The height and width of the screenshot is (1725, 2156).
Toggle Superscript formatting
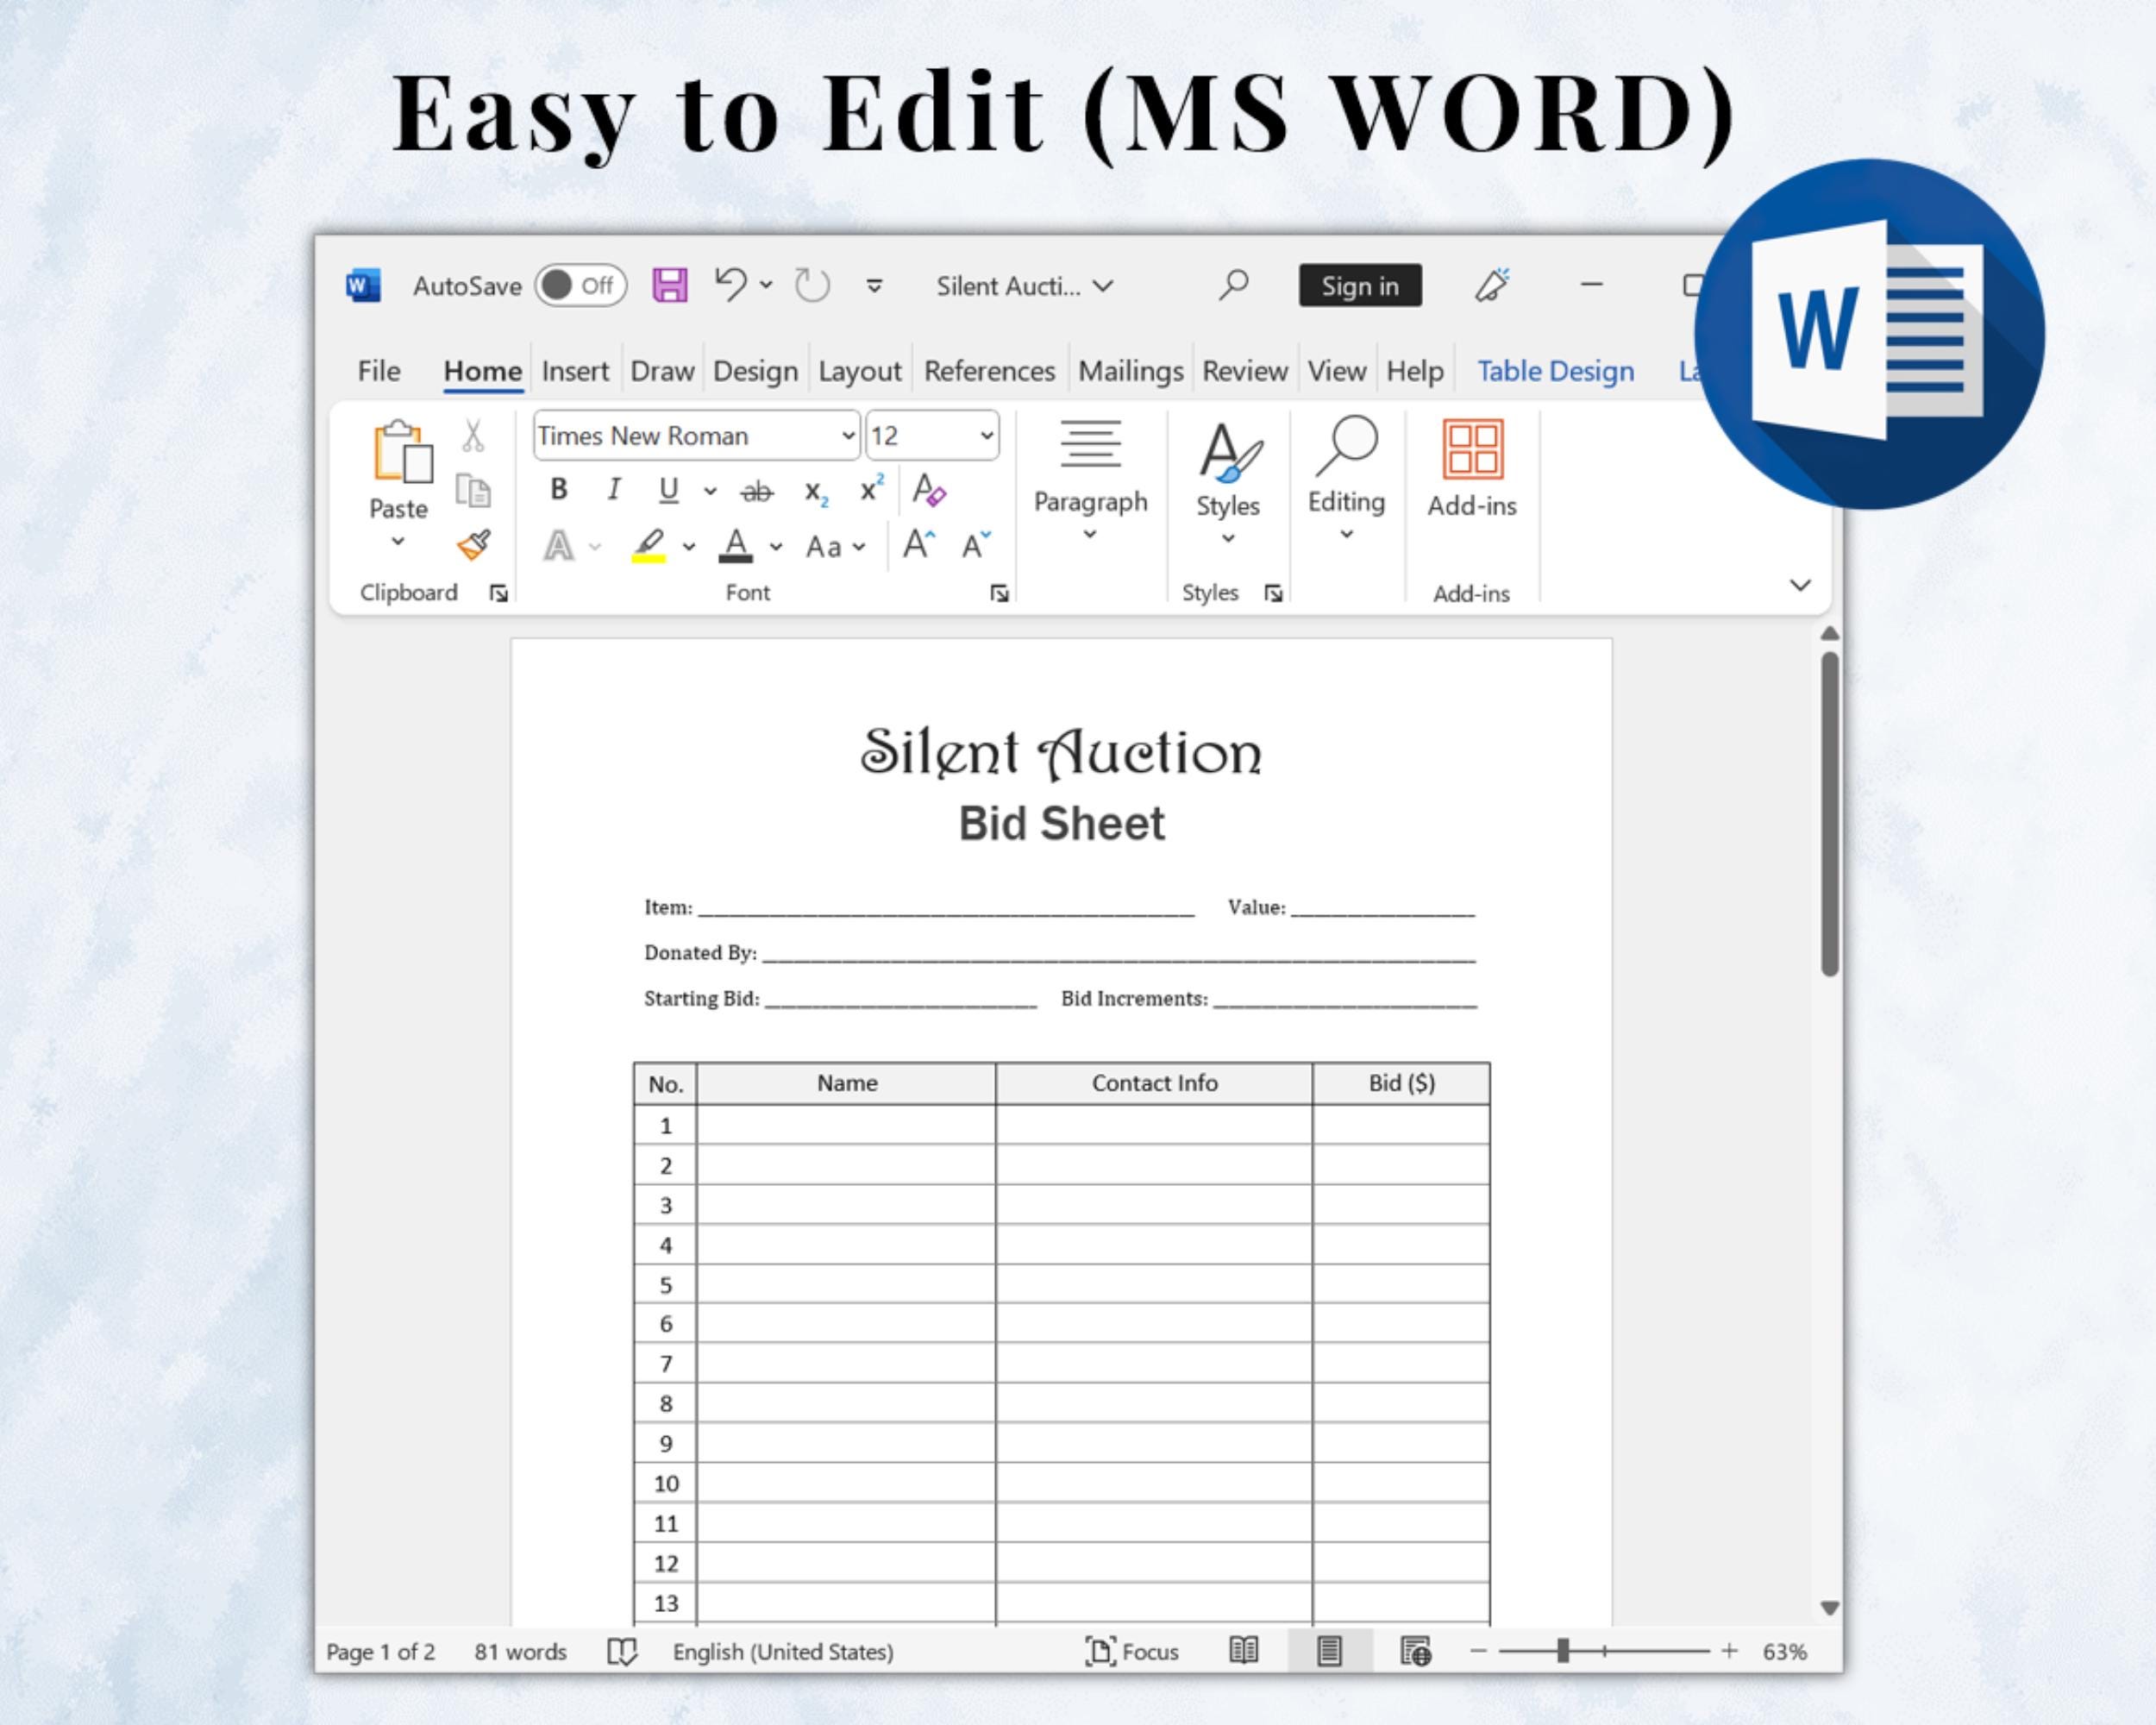click(872, 488)
